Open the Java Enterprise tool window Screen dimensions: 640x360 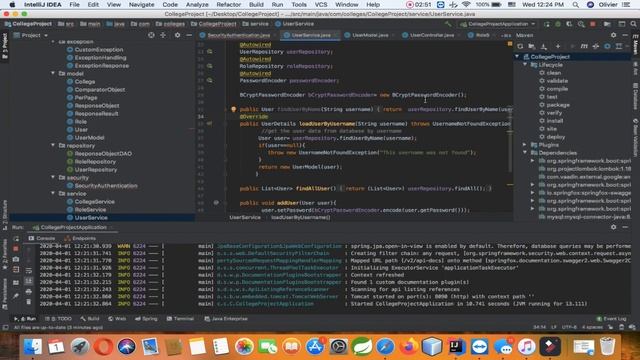(226, 319)
